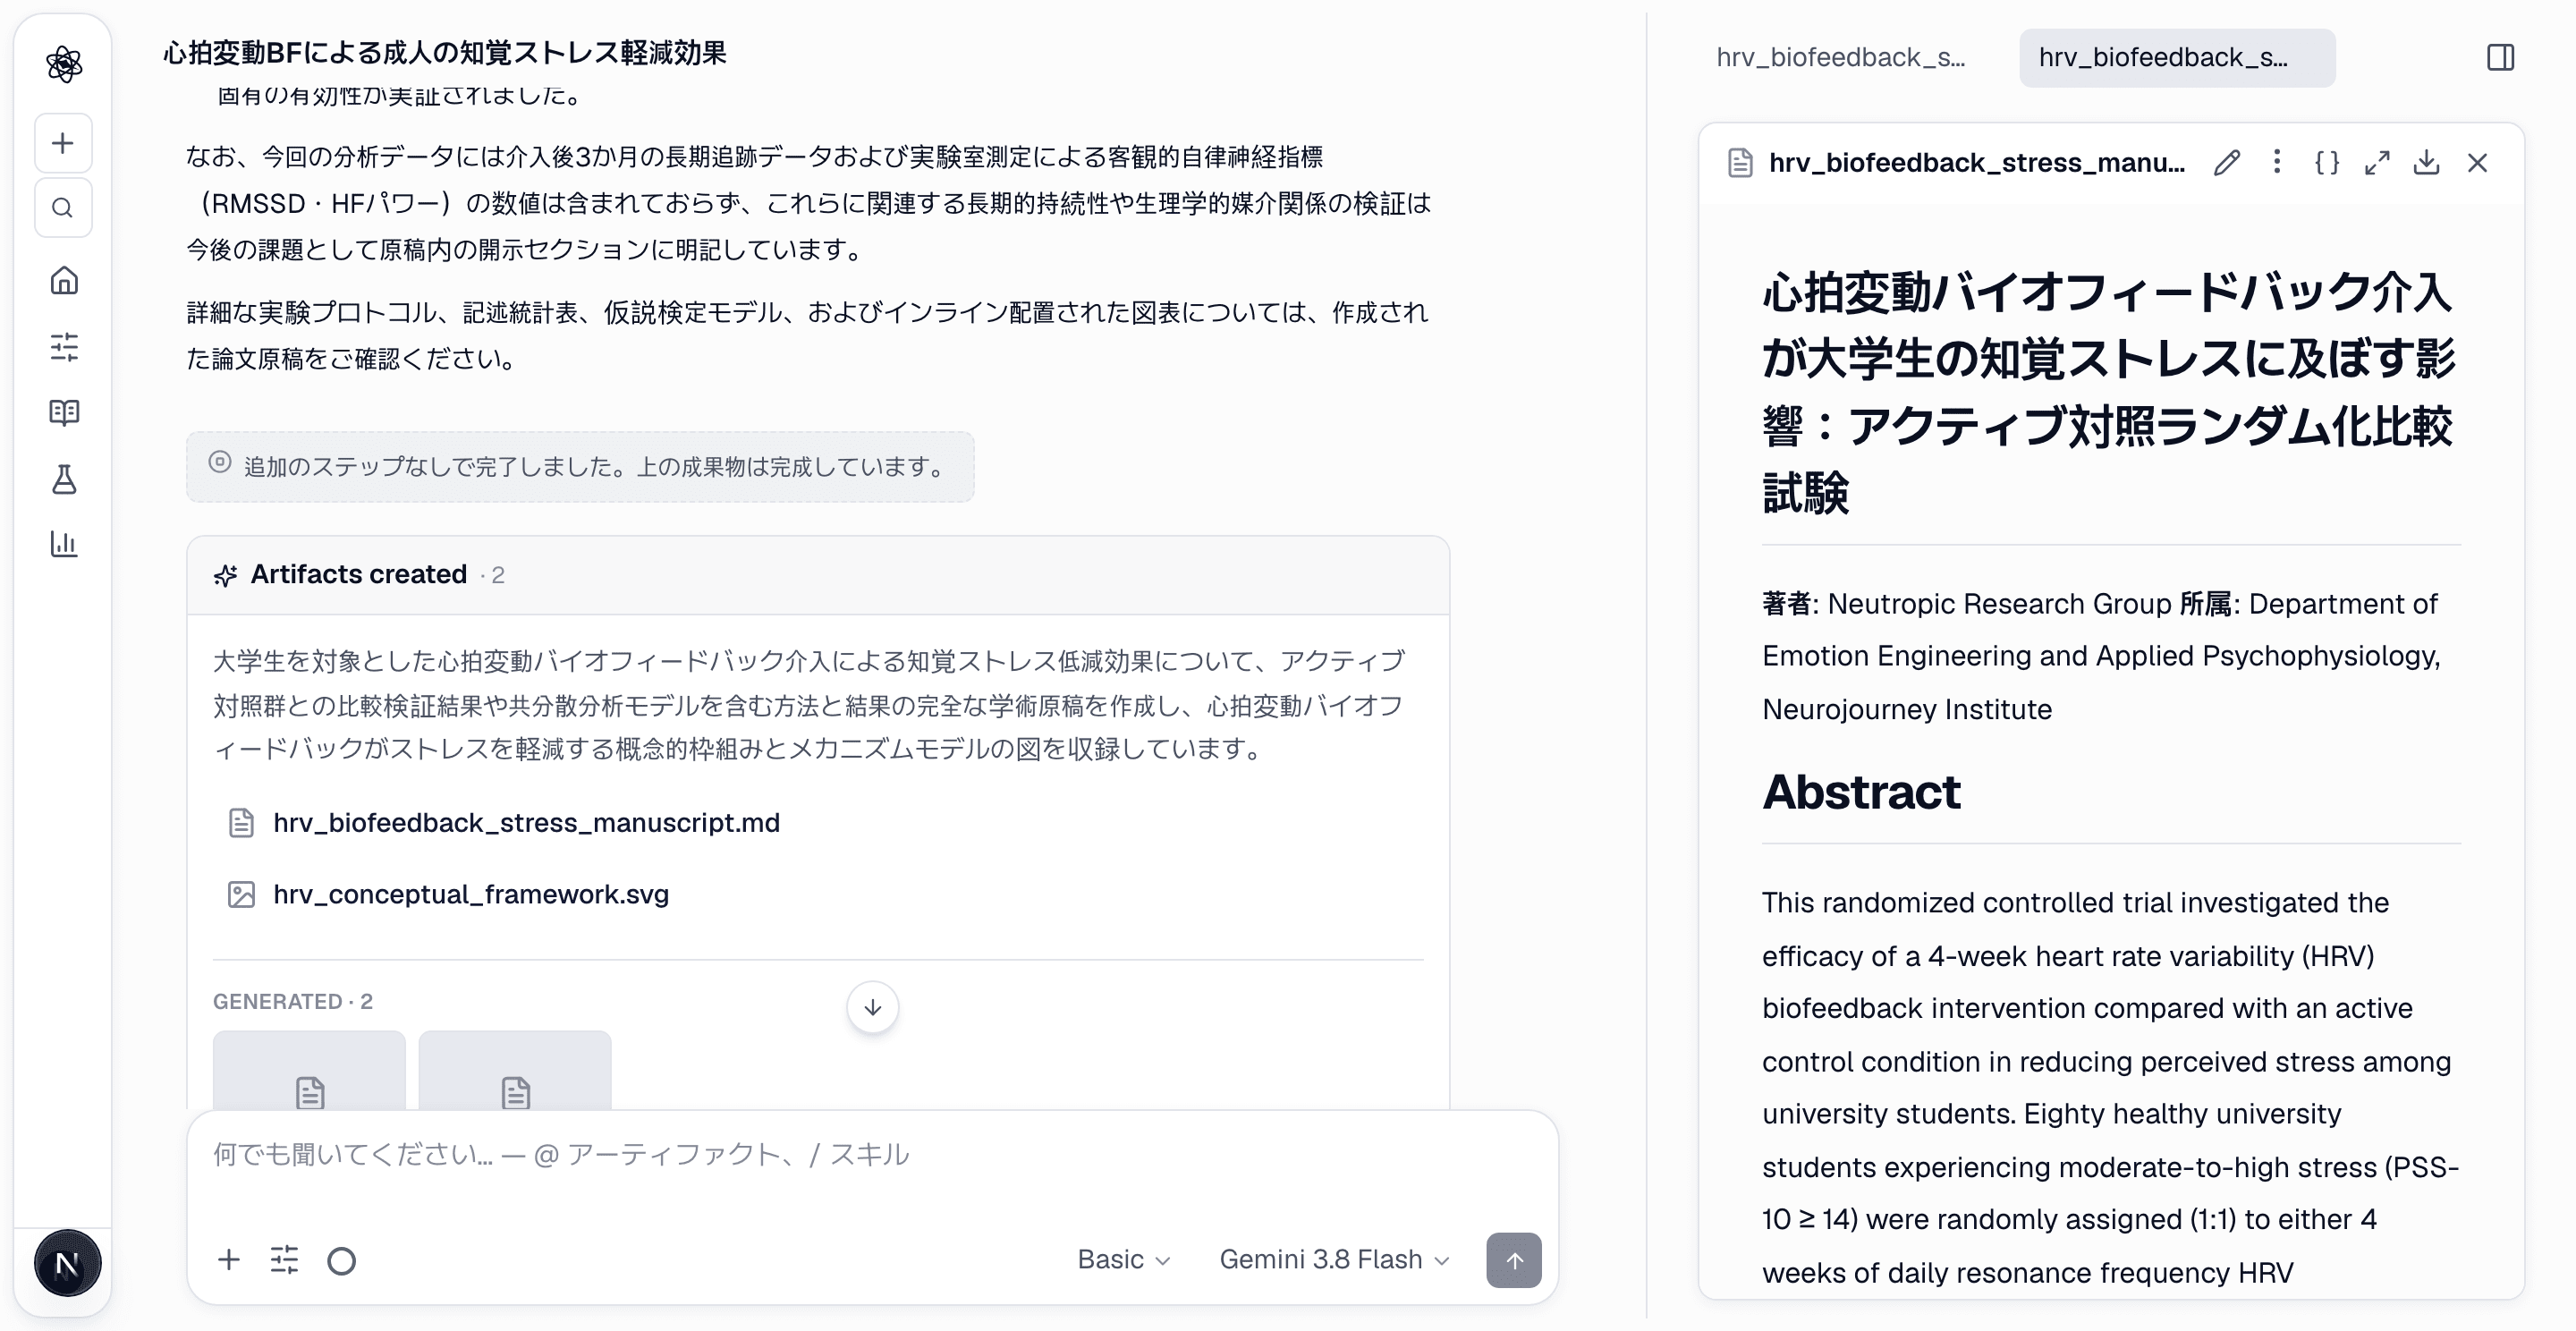This screenshot has height=1331, width=2576.
Task: Click the Artifacts created header
Action: [818, 575]
